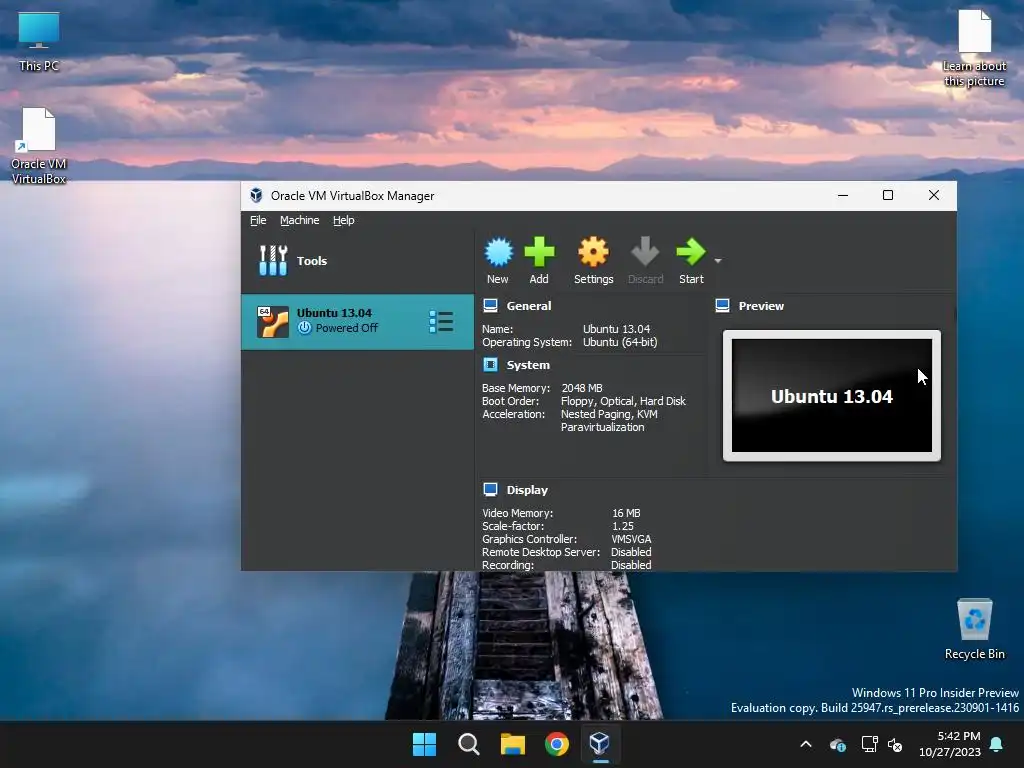
Task: Open the Recycle Bin desktop icon
Action: [974, 630]
